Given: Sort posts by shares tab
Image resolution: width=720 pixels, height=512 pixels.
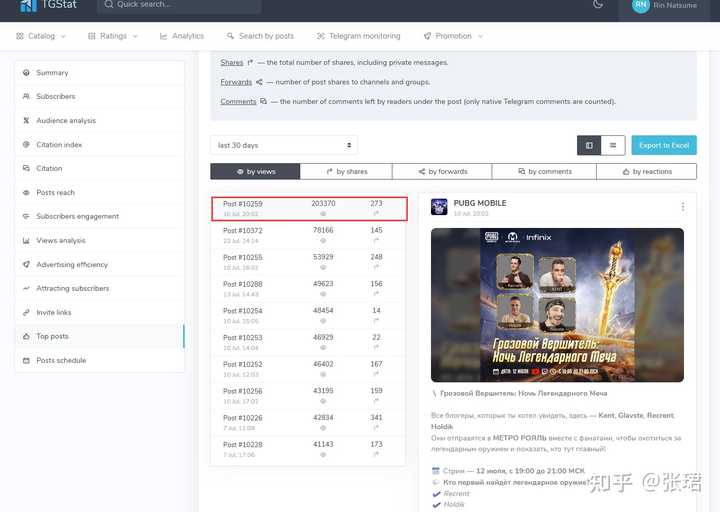Looking at the screenshot, I should pyautogui.click(x=346, y=171).
